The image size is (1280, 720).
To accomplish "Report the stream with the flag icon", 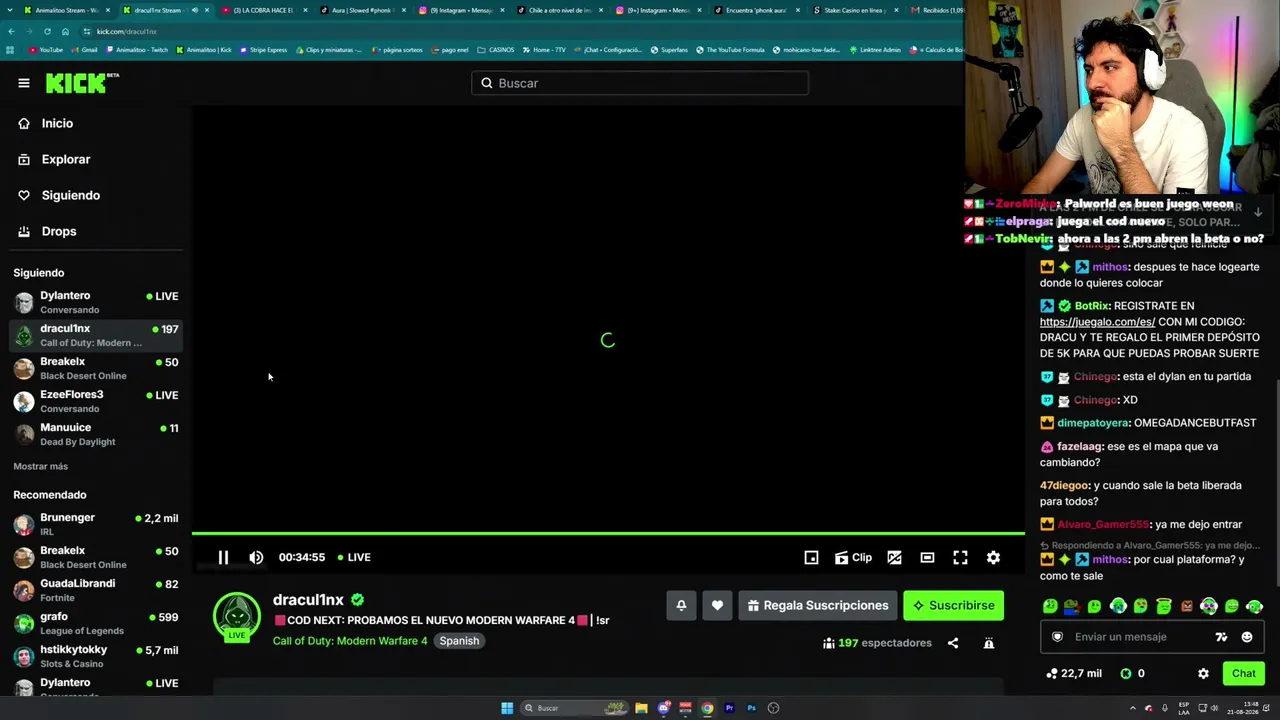I will (988, 643).
